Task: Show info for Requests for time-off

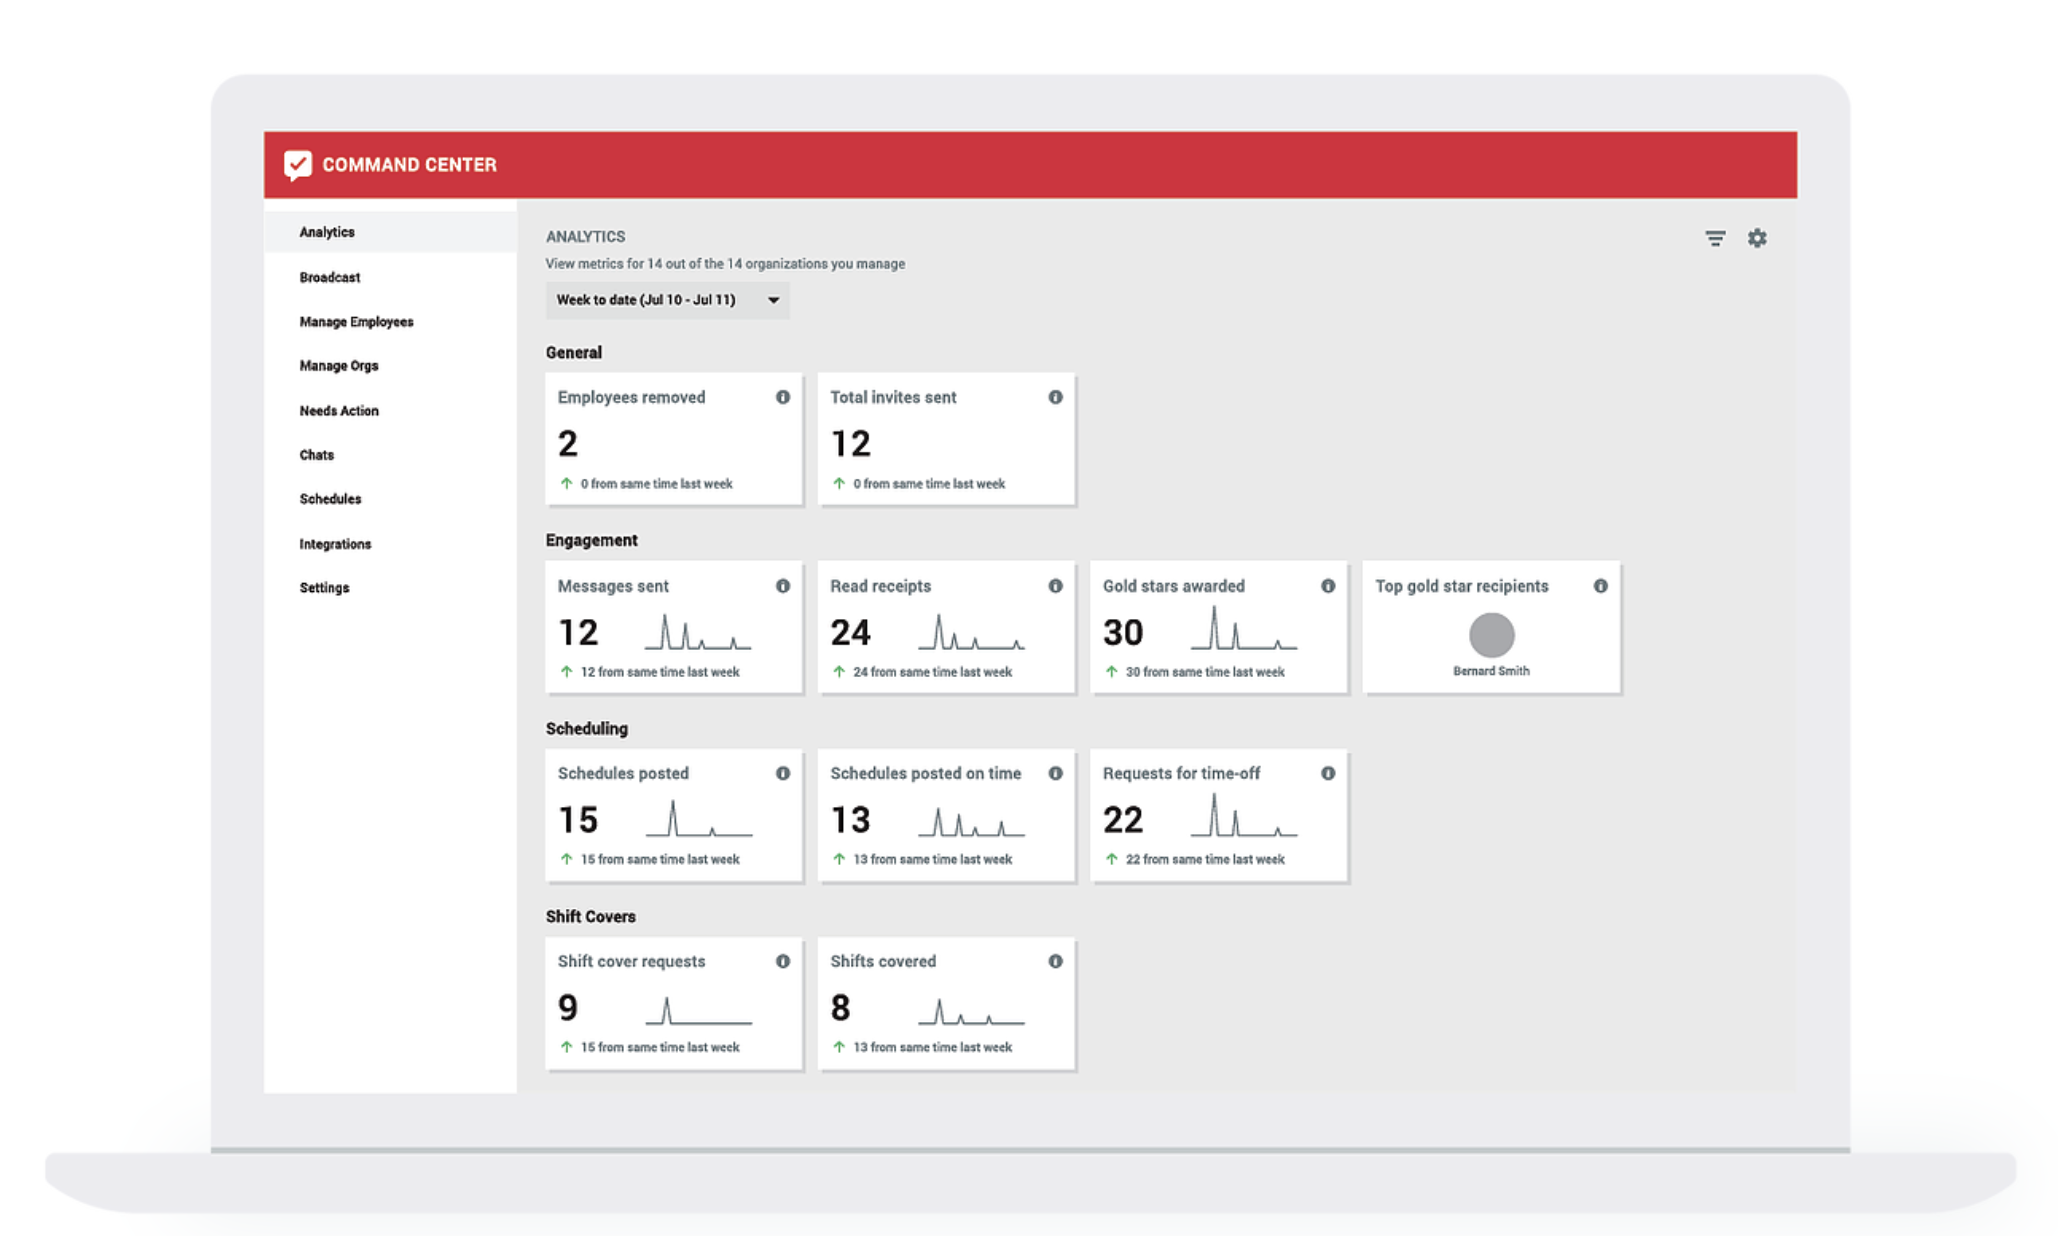Action: pos(1328,773)
